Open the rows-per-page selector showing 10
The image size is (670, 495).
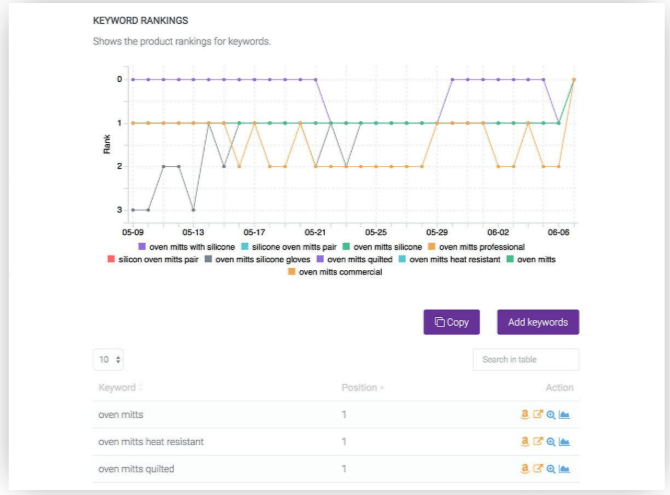coord(109,359)
